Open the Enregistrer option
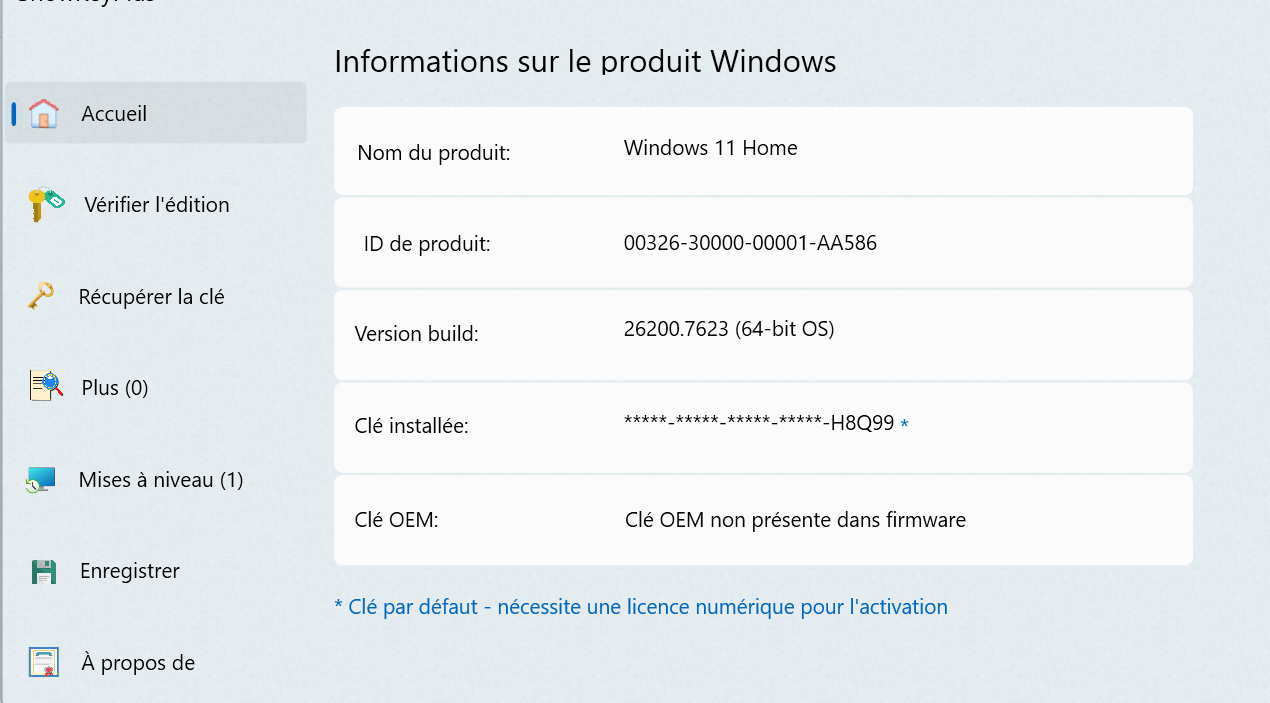Viewport: 1270px width, 703px height. click(x=130, y=570)
